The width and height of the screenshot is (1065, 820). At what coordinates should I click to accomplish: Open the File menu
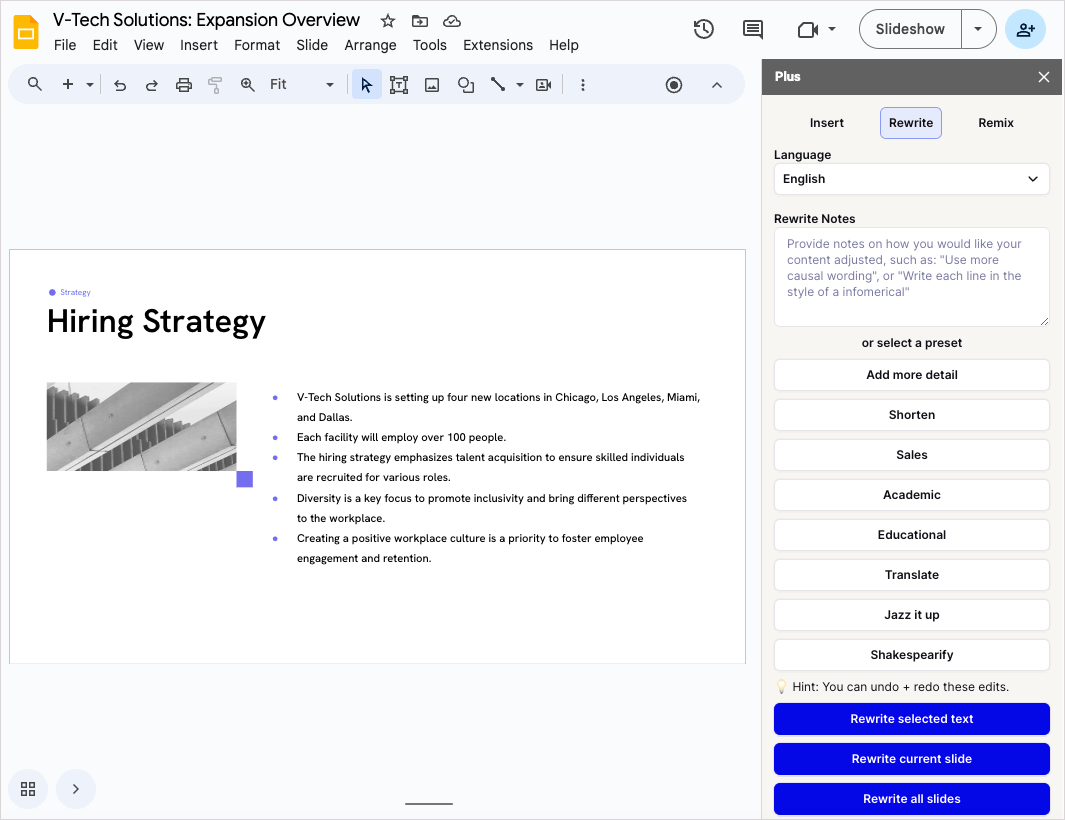coord(65,45)
